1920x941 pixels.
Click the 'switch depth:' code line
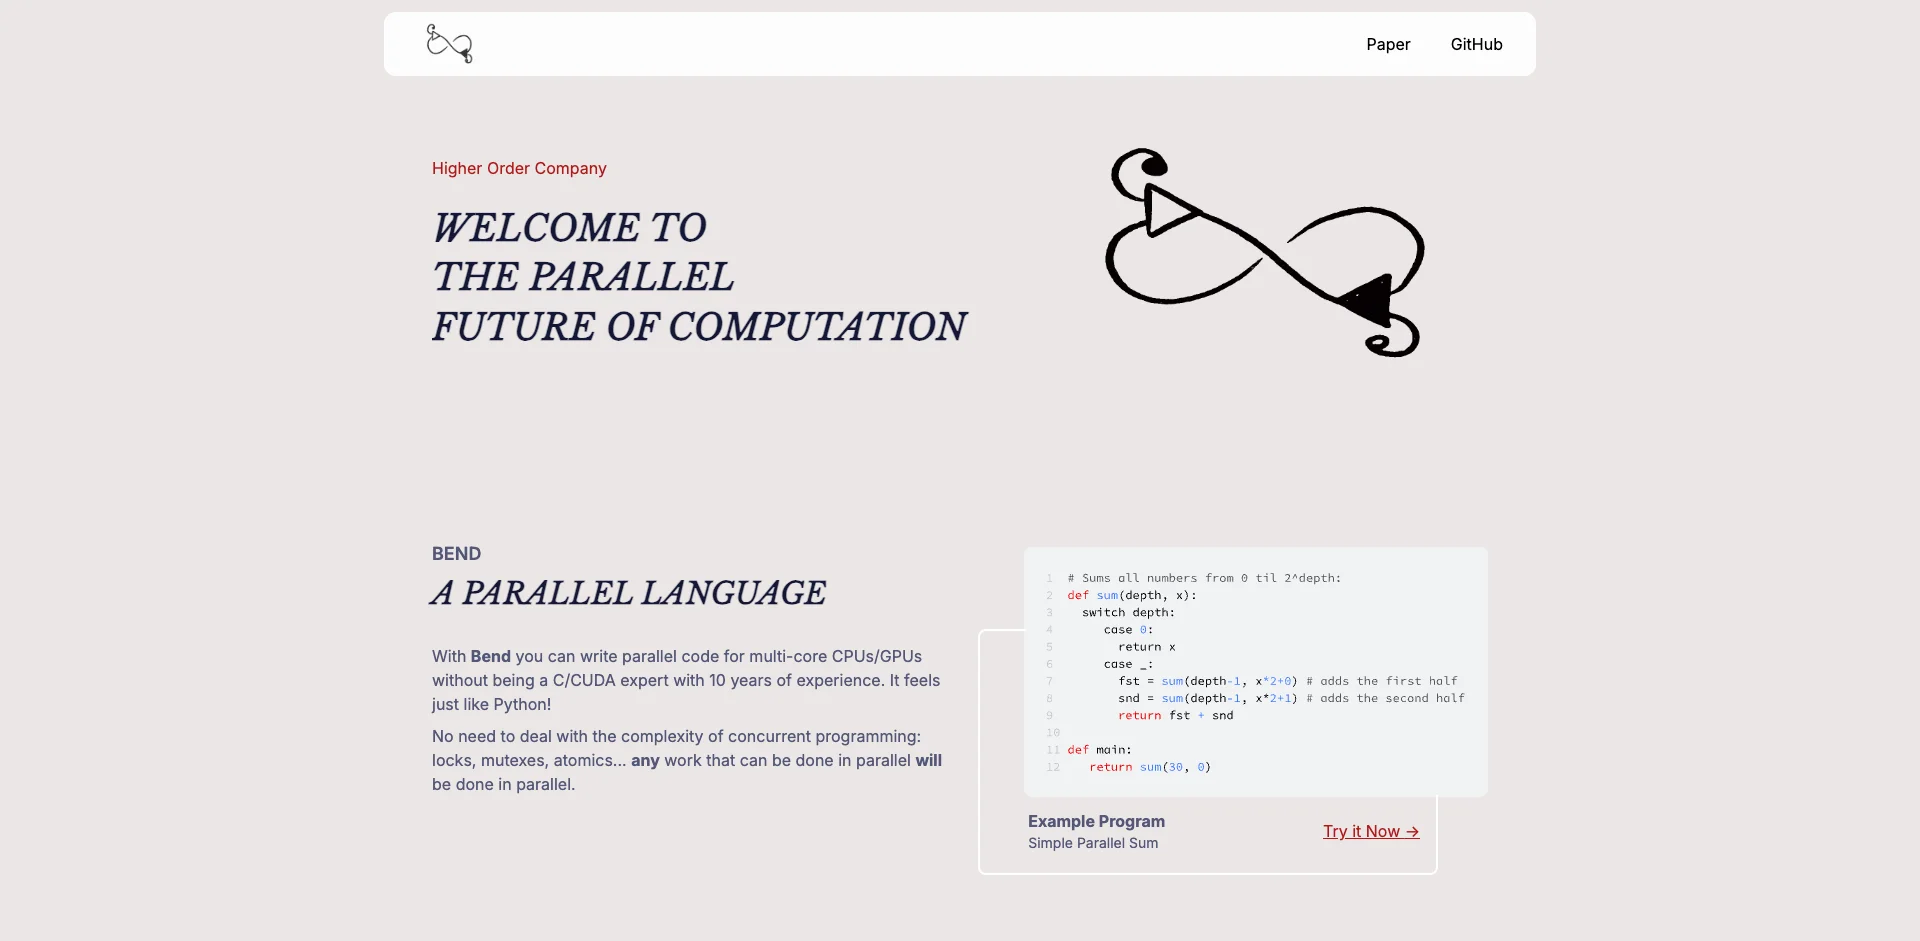click(1128, 612)
